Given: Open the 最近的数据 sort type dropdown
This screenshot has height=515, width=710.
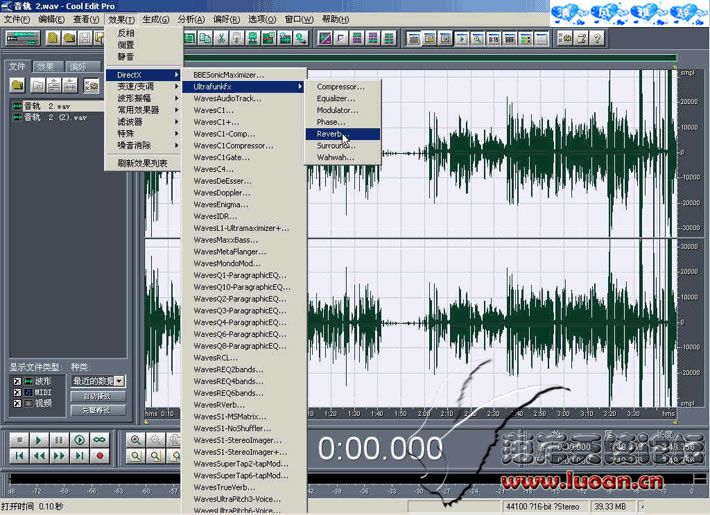Looking at the screenshot, I should pos(120,381).
